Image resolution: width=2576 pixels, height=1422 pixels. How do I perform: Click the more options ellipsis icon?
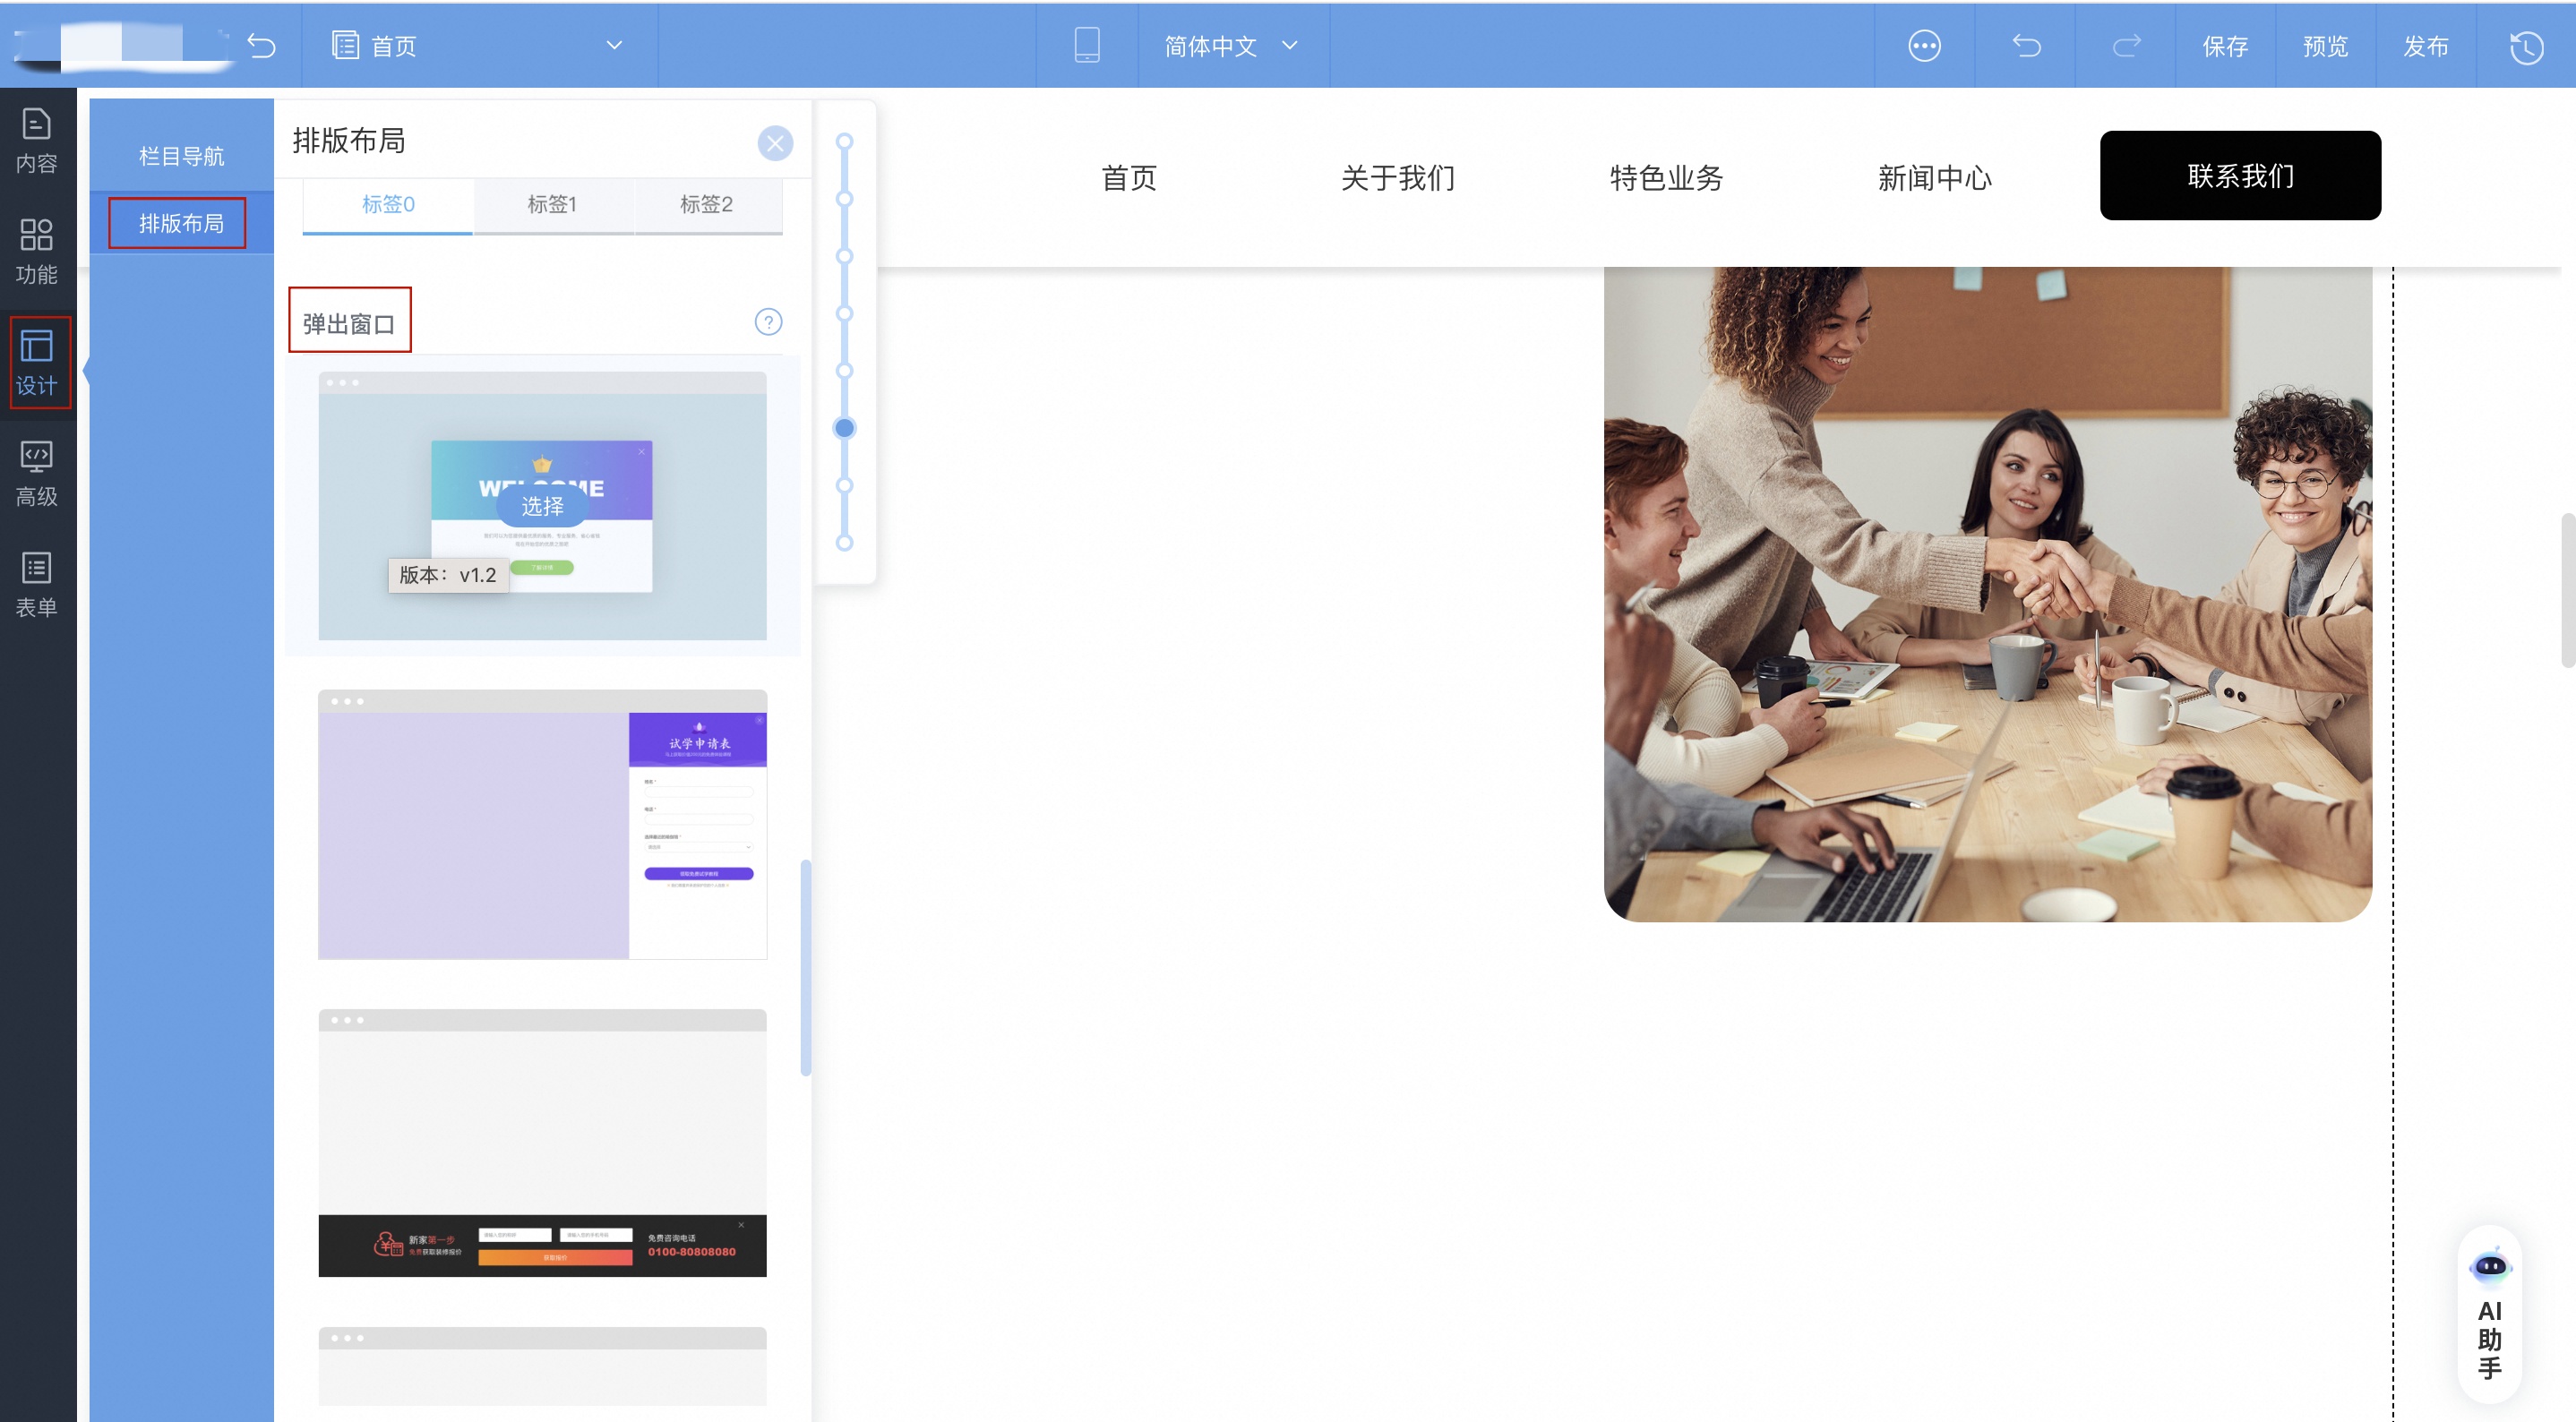tap(1923, 46)
